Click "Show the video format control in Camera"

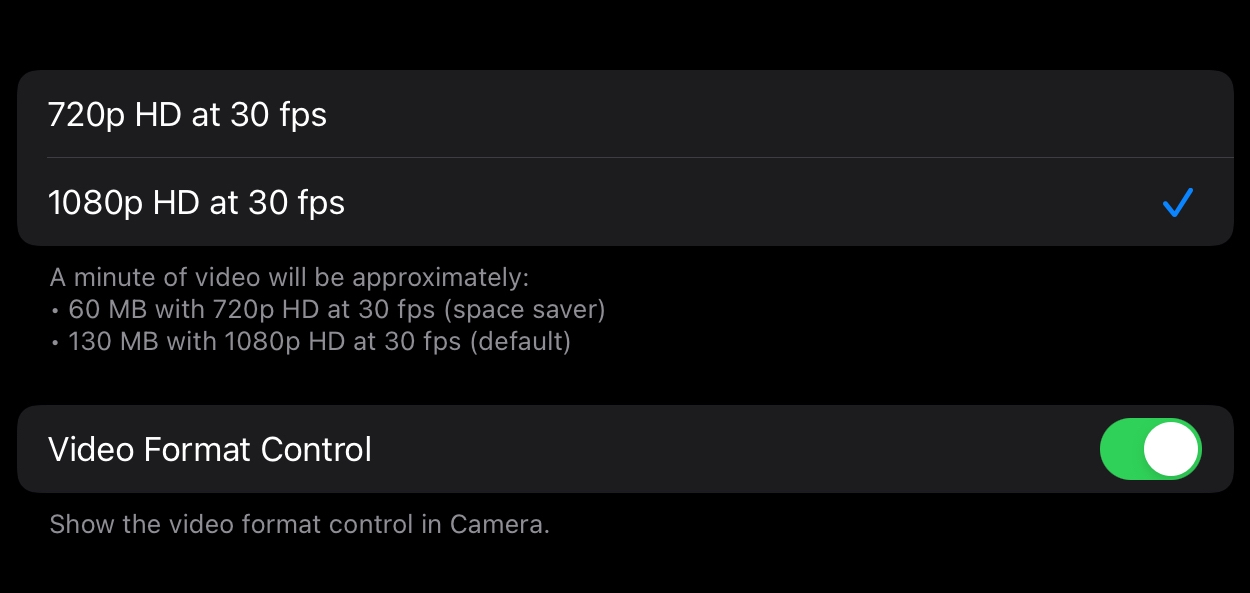pos(299,524)
